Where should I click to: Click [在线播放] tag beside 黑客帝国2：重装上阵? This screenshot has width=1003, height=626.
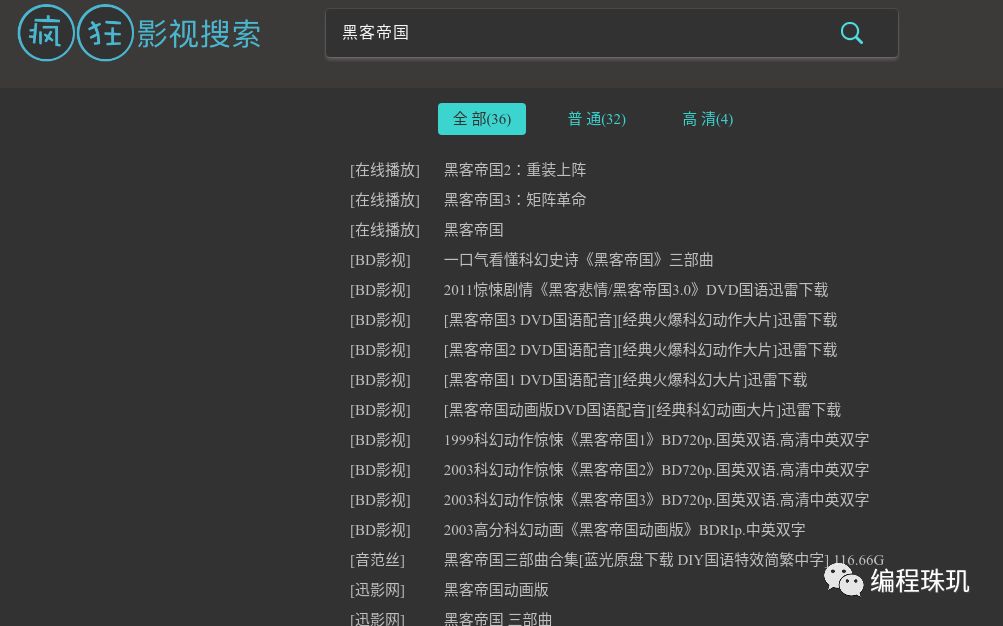pos(385,170)
